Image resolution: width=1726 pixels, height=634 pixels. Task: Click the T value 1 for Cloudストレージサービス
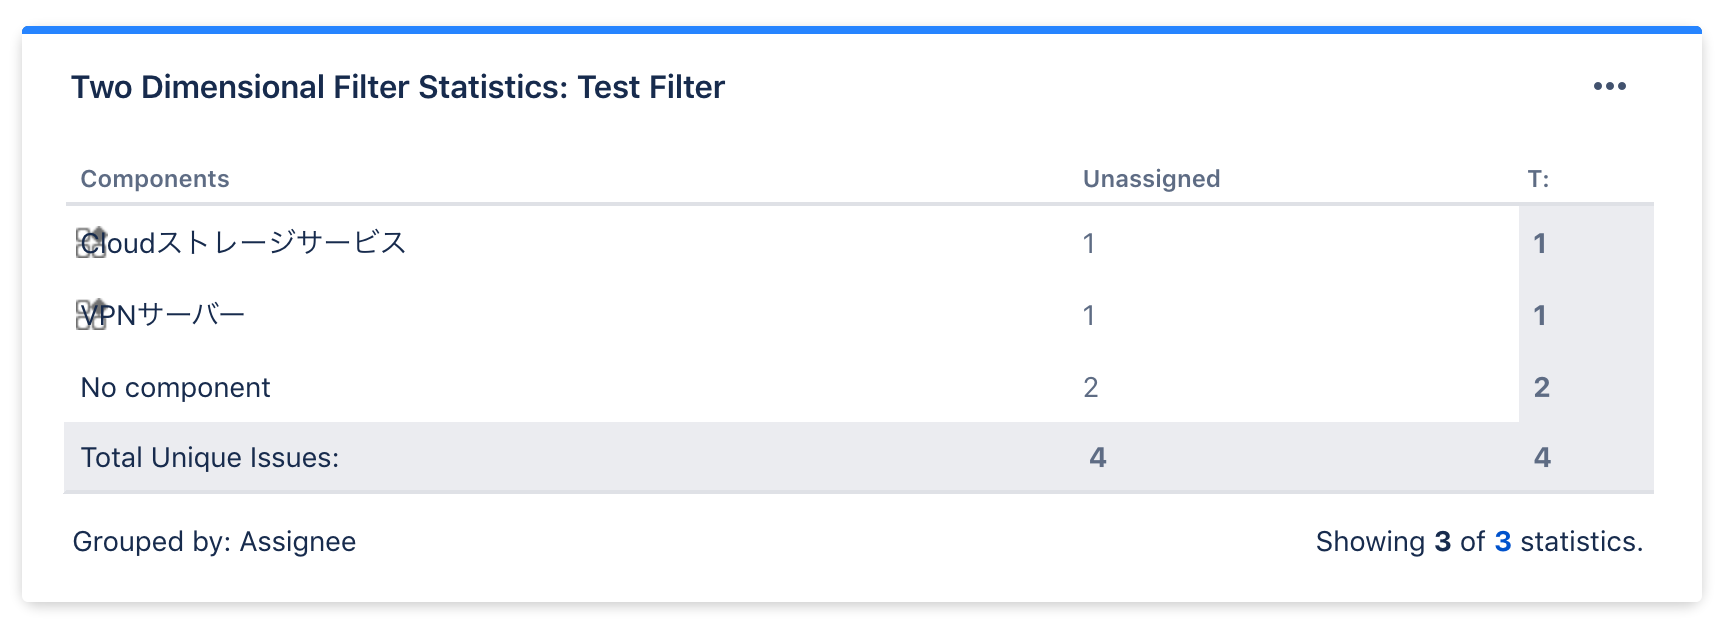point(1540,242)
